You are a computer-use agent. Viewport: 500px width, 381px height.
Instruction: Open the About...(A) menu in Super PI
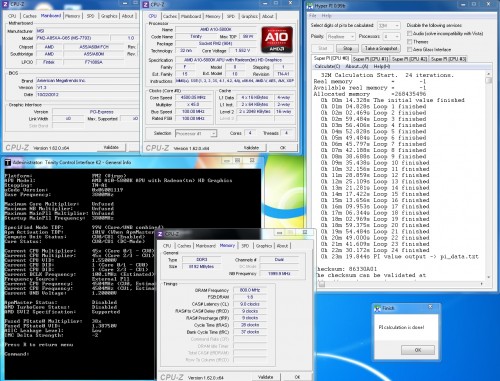tap(357, 66)
